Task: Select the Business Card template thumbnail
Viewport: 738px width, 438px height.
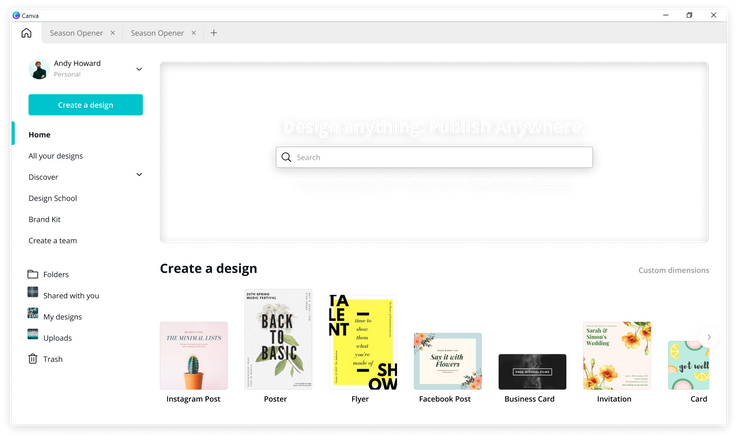Action: coord(532,372)
